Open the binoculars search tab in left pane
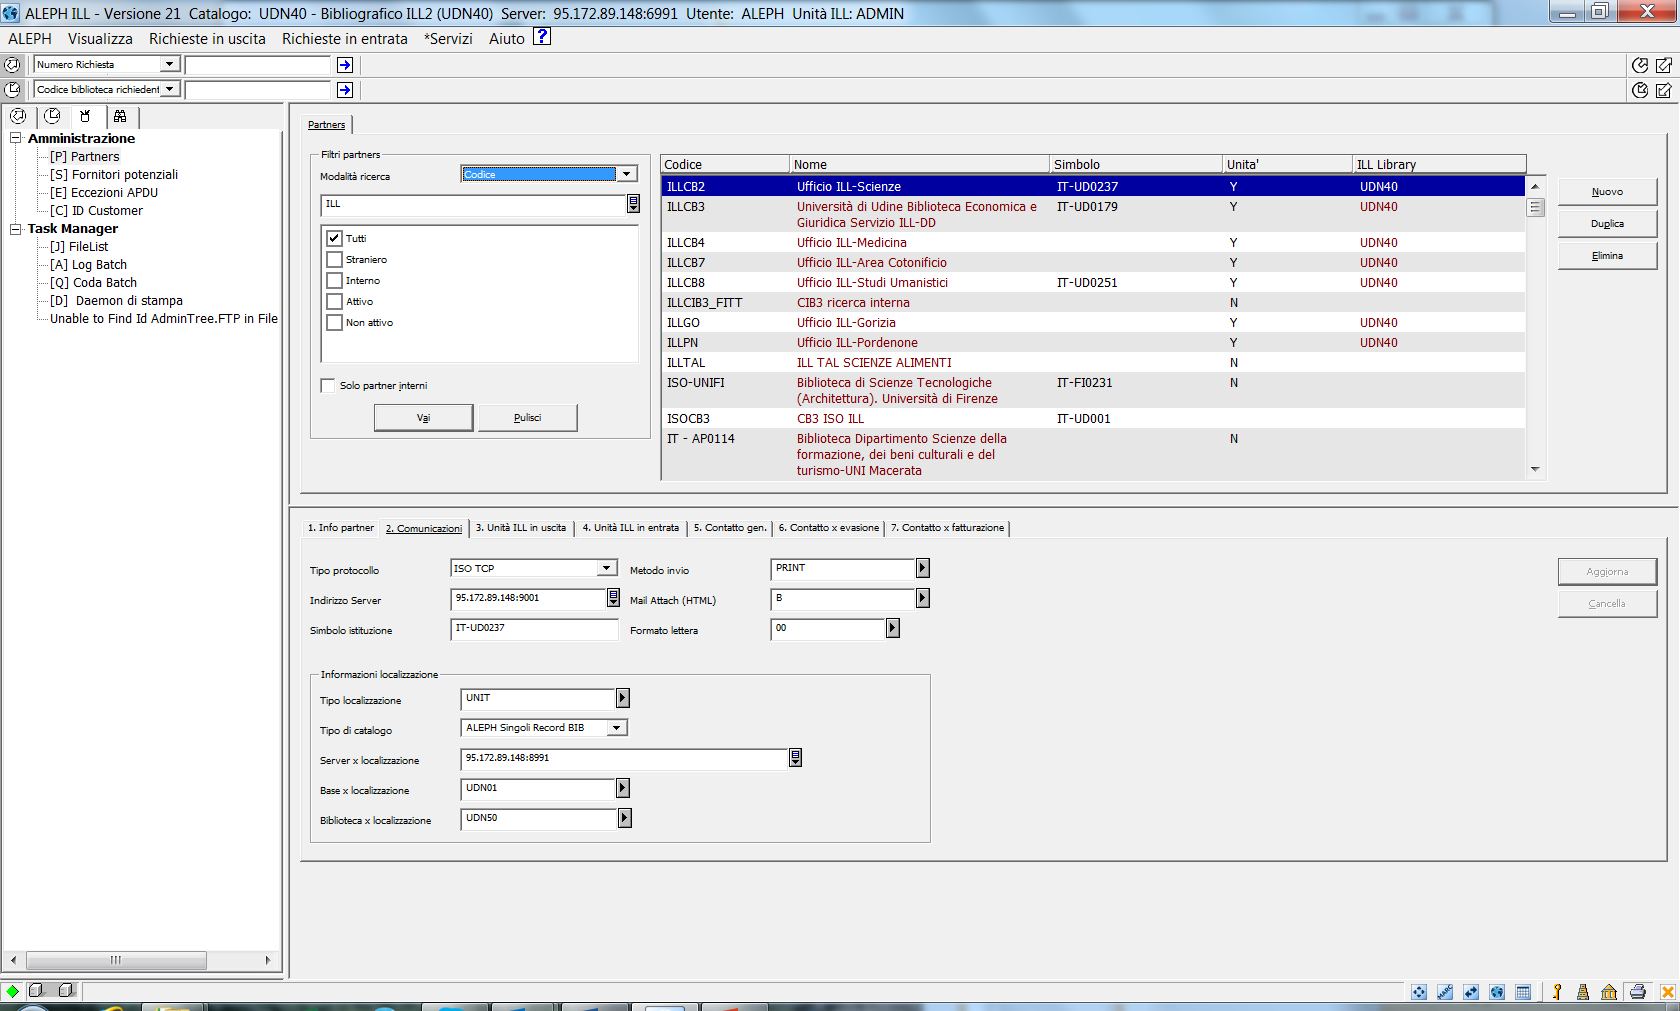Viewport: 1680px width, 1011px height. tap(120, 116)
